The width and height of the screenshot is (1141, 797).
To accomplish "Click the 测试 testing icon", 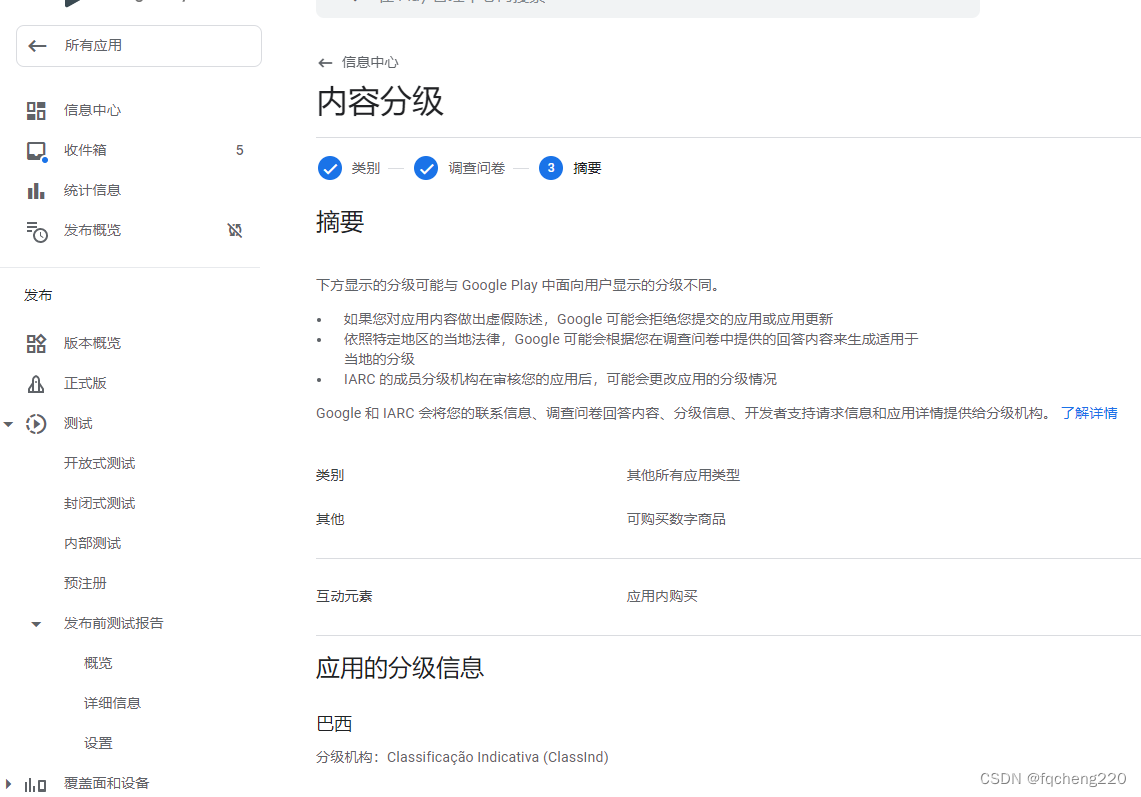I will [36, 423].
